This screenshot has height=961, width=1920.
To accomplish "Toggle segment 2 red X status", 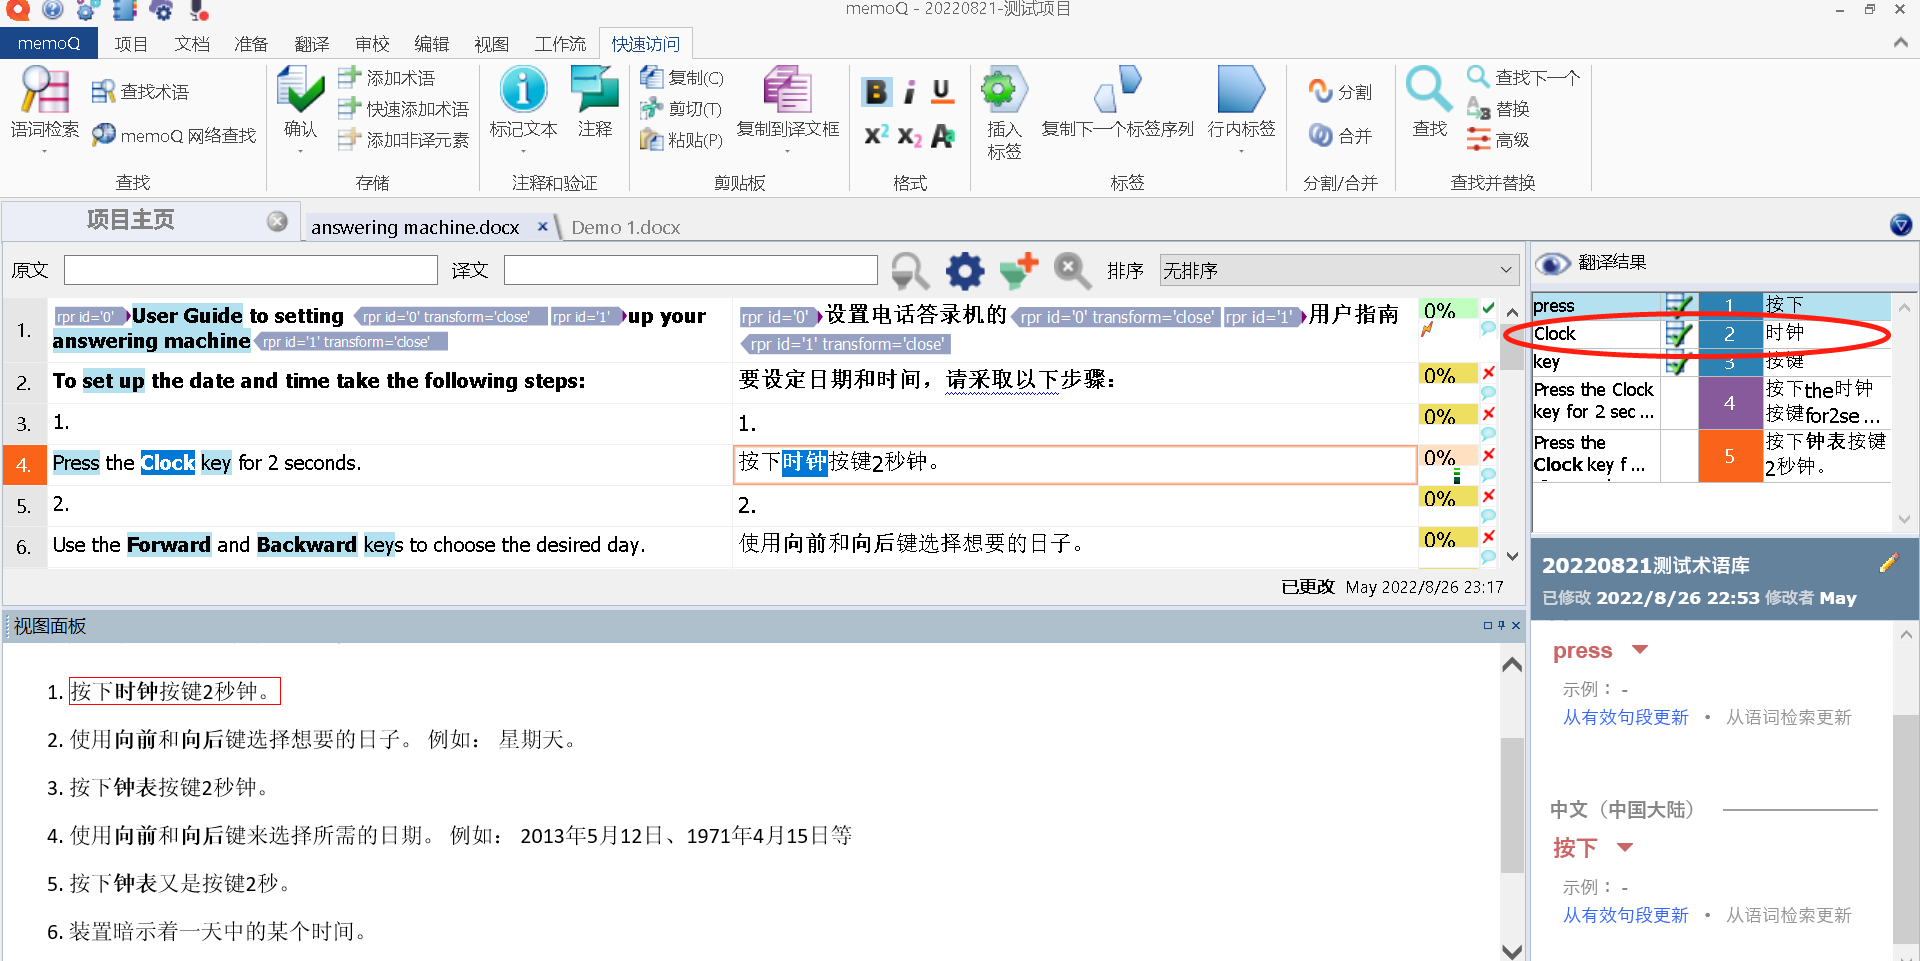I will pos(1488,373).
